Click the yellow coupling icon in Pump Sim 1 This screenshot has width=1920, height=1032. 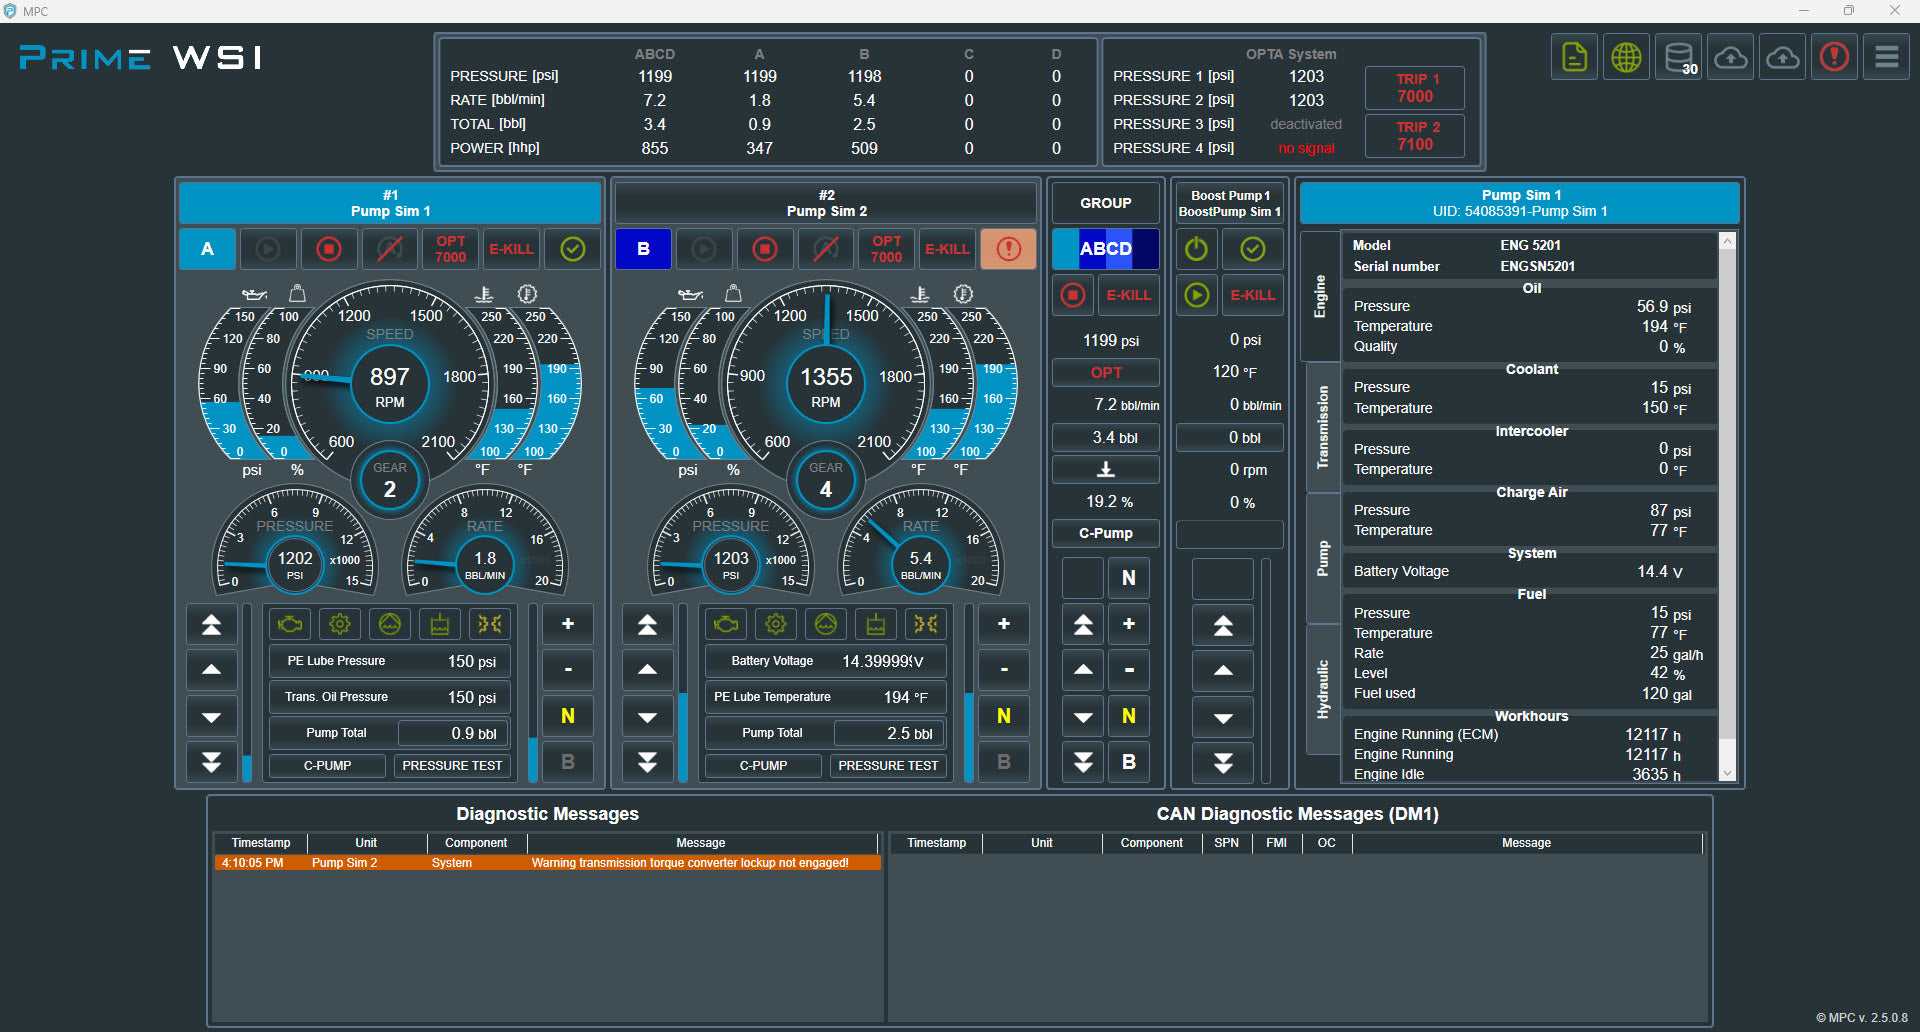point(490,624)
